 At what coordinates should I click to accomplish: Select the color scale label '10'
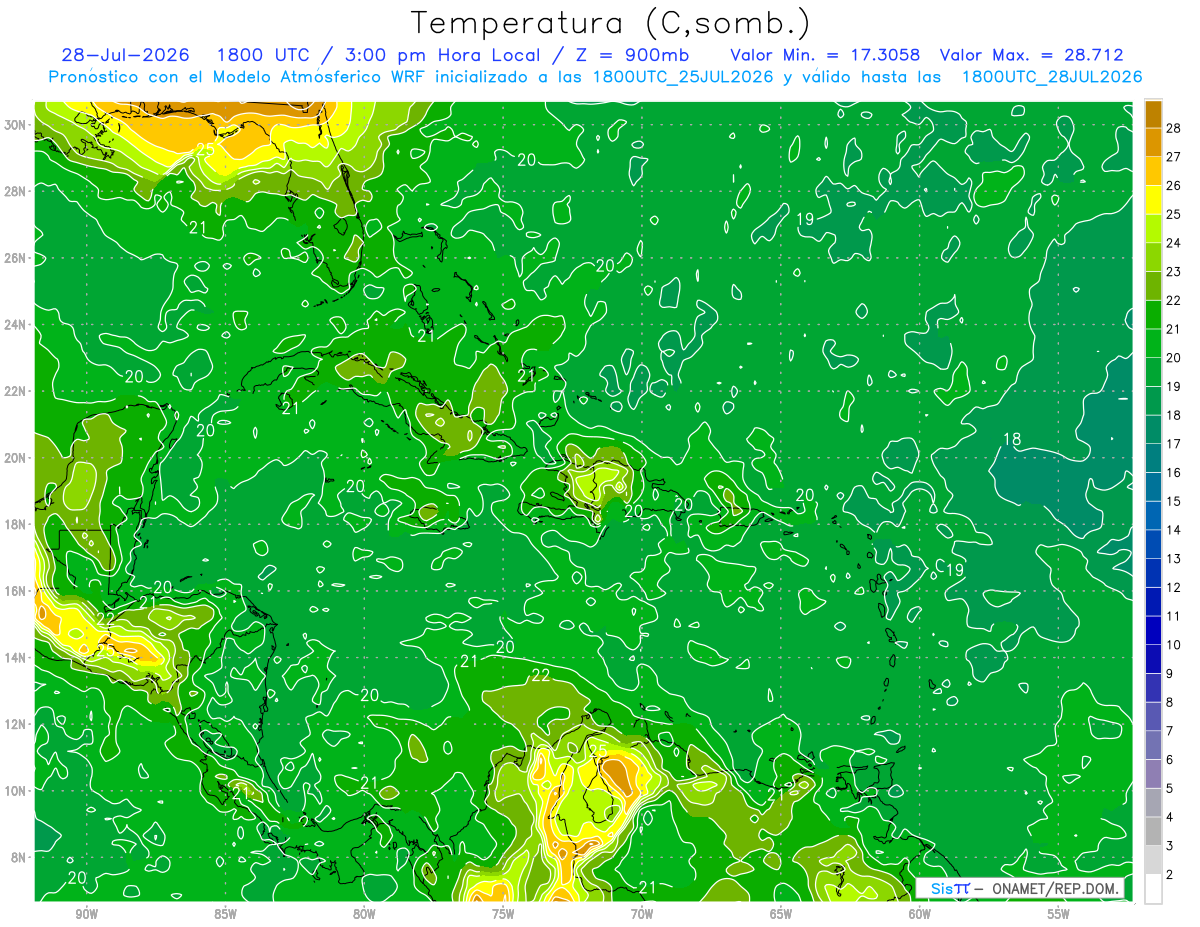[1174, 644]
